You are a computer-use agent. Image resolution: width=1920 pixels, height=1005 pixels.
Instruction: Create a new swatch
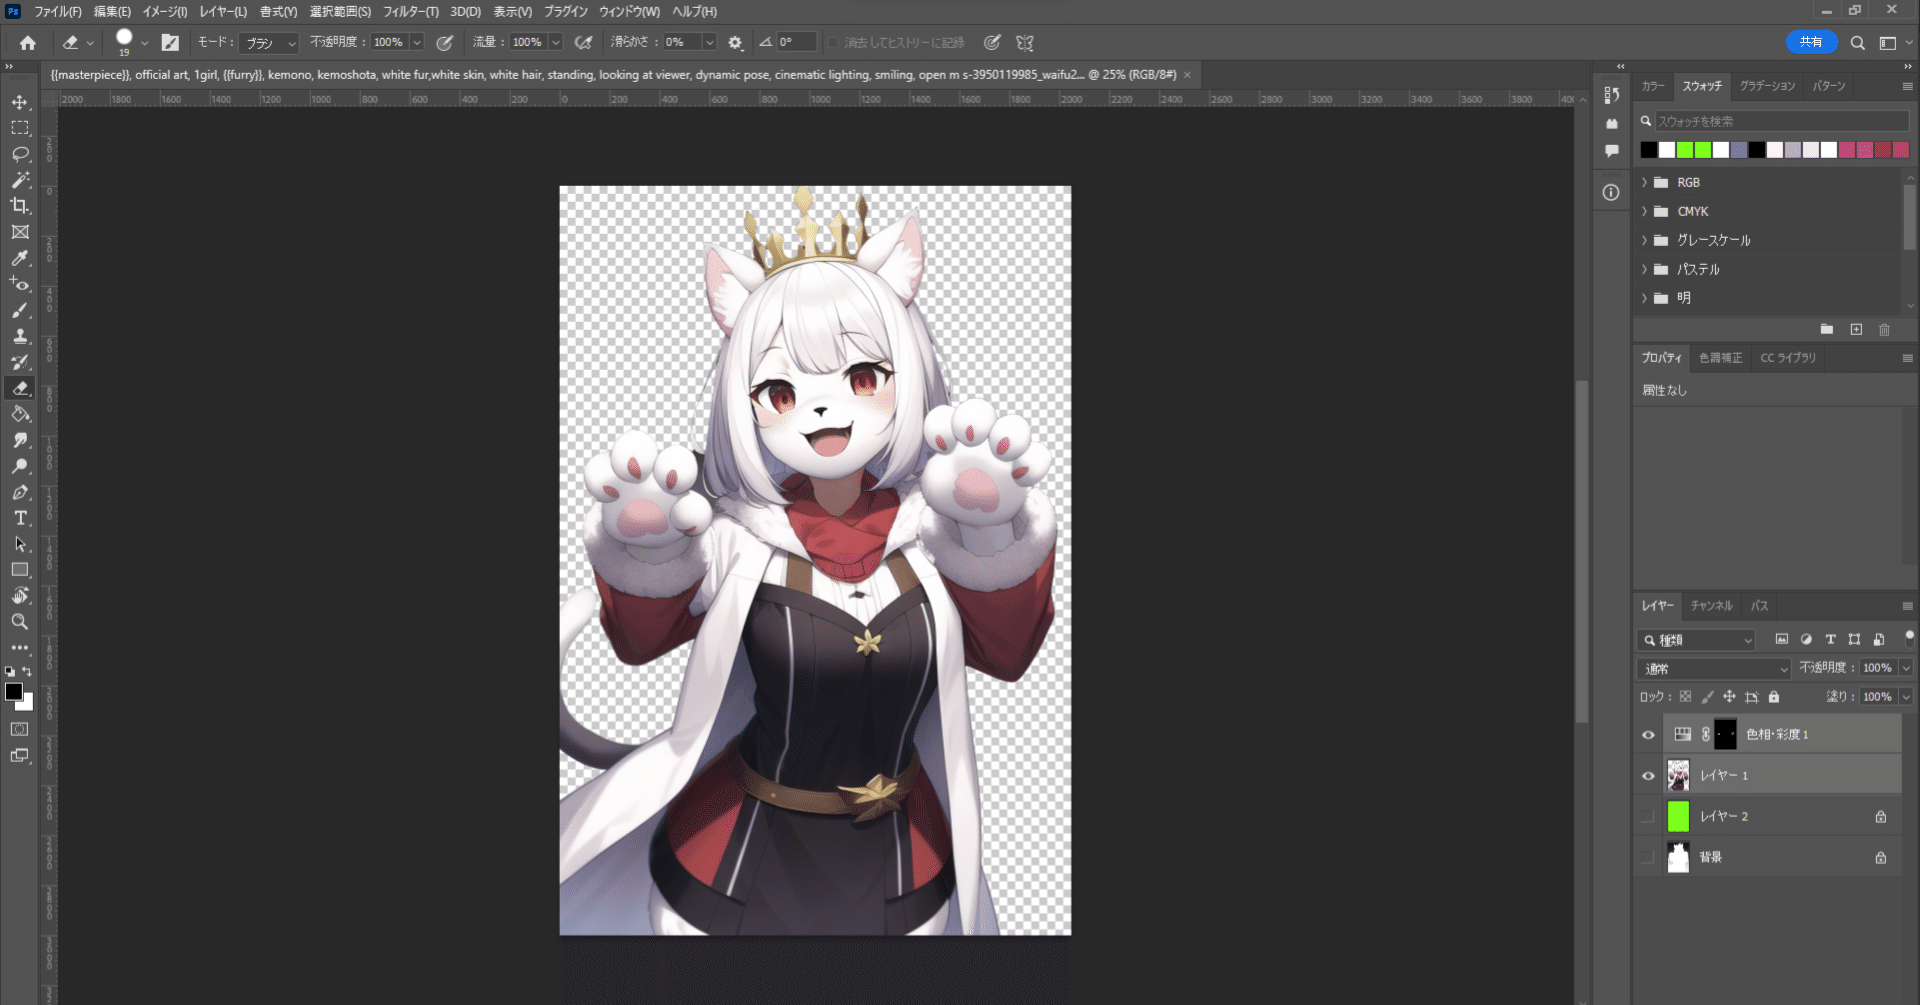[1856, 330]
